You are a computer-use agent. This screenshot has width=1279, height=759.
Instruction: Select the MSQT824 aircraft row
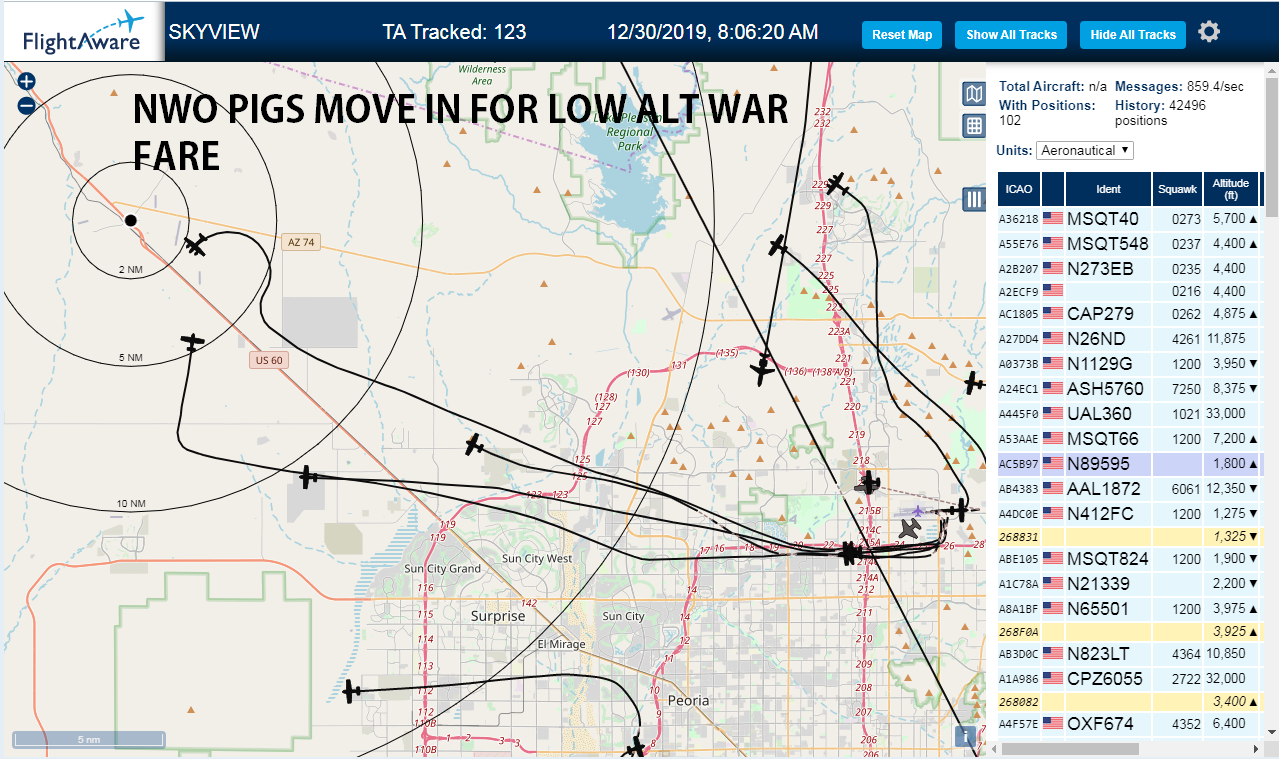pos(1130,558)
